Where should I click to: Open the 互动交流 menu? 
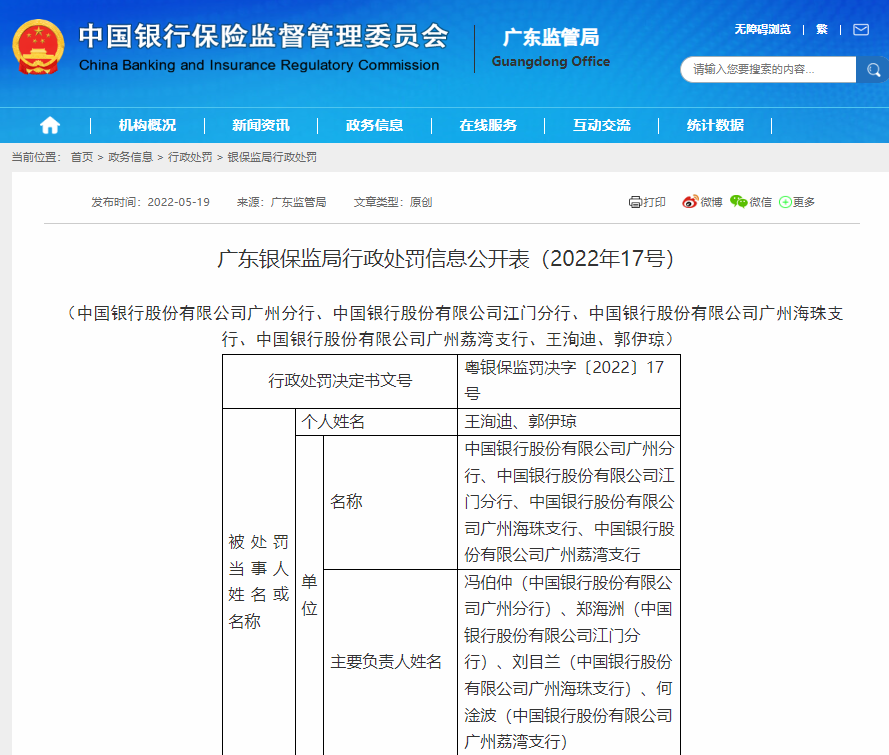602,125
